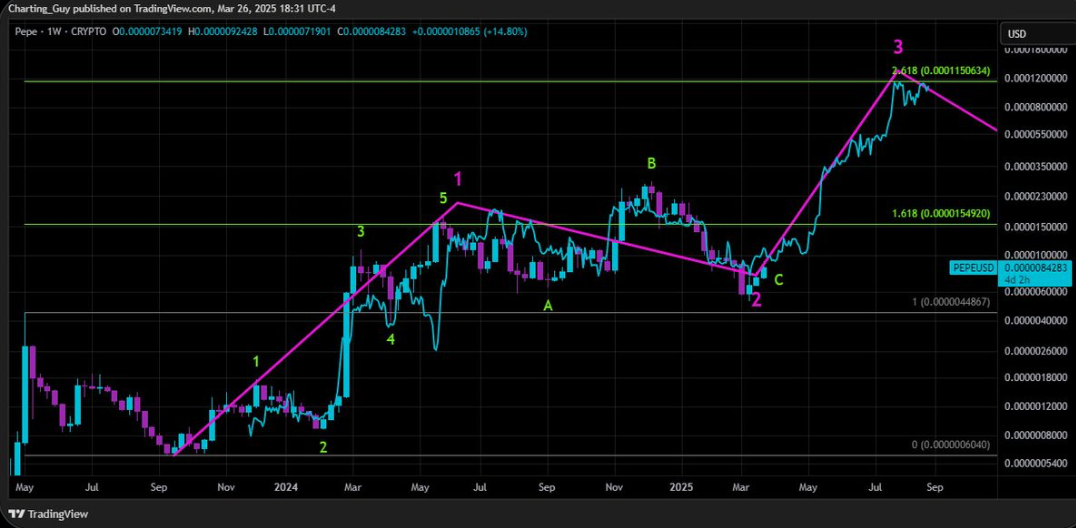Click the TradingView logo
This screenshot has width=1076, height=528.
click(49, 514)
